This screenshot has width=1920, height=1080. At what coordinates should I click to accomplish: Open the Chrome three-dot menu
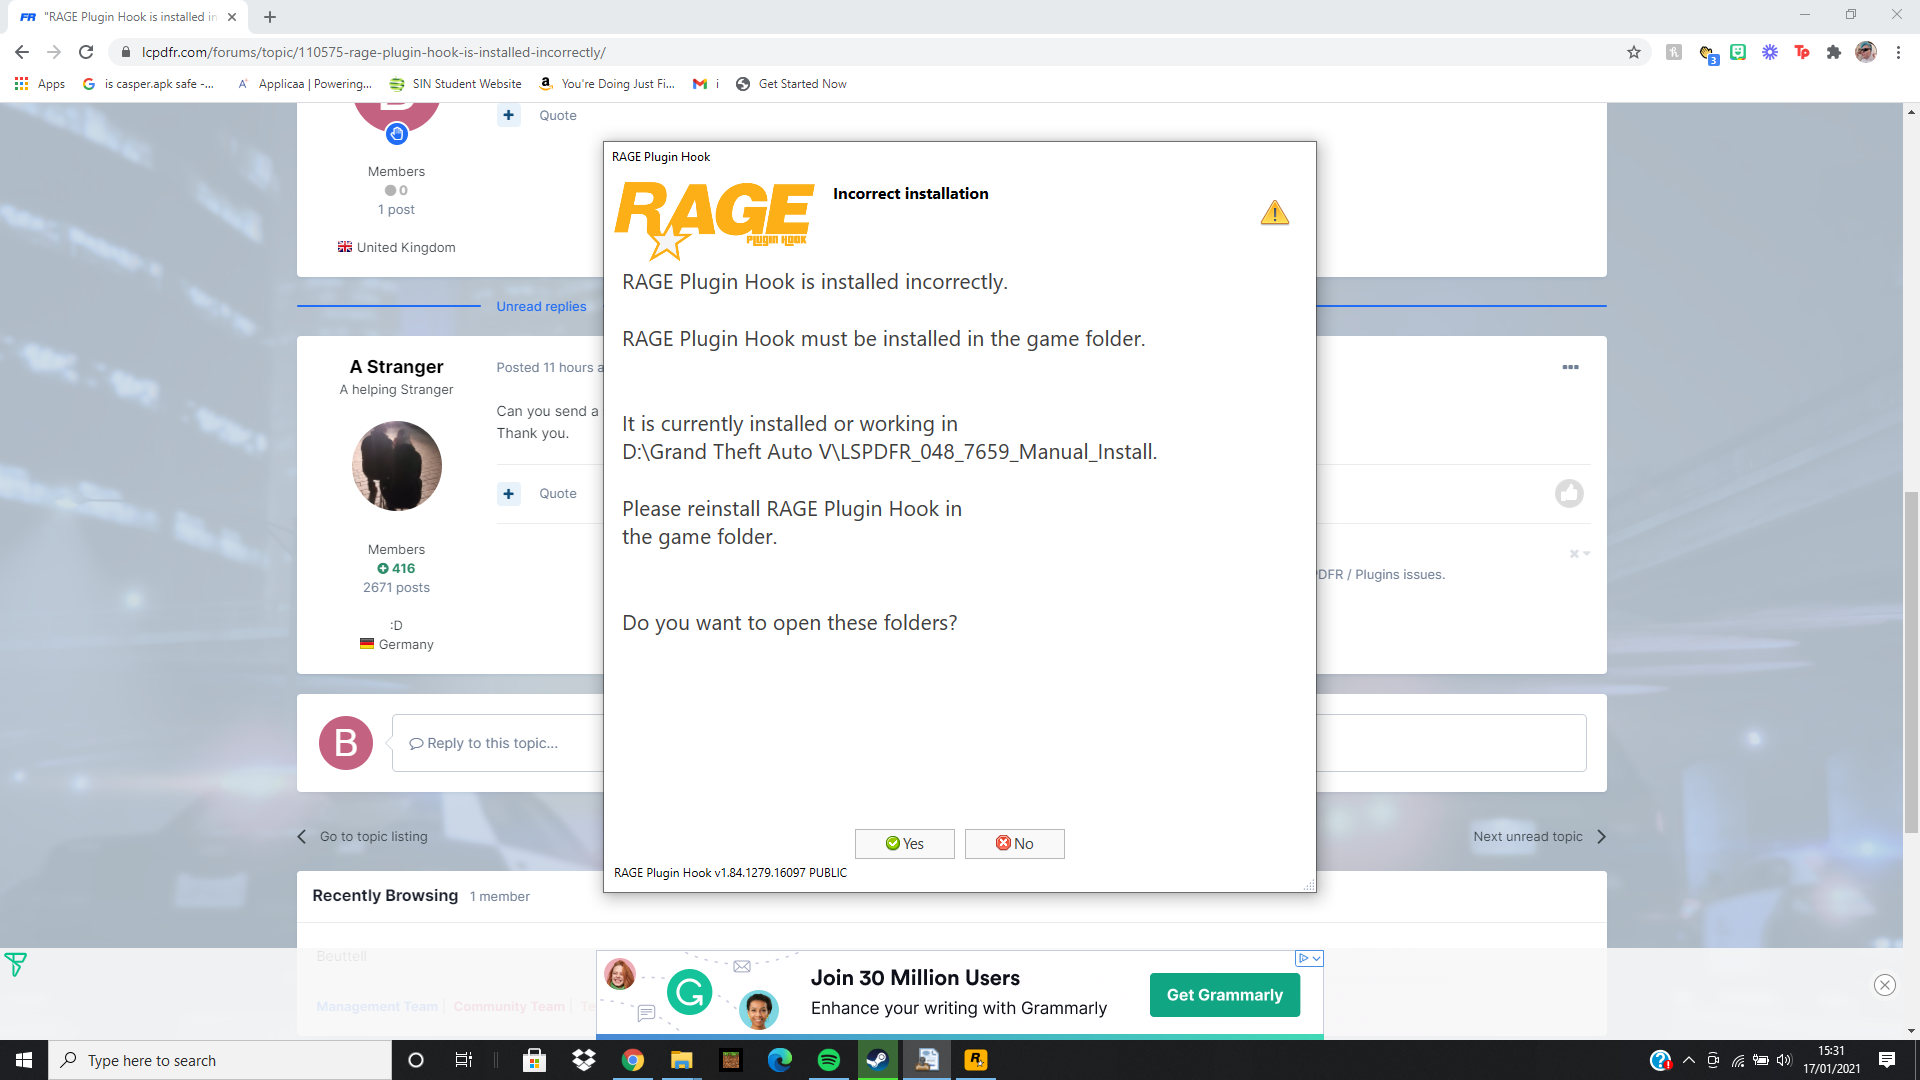(x=1898, y=52)
